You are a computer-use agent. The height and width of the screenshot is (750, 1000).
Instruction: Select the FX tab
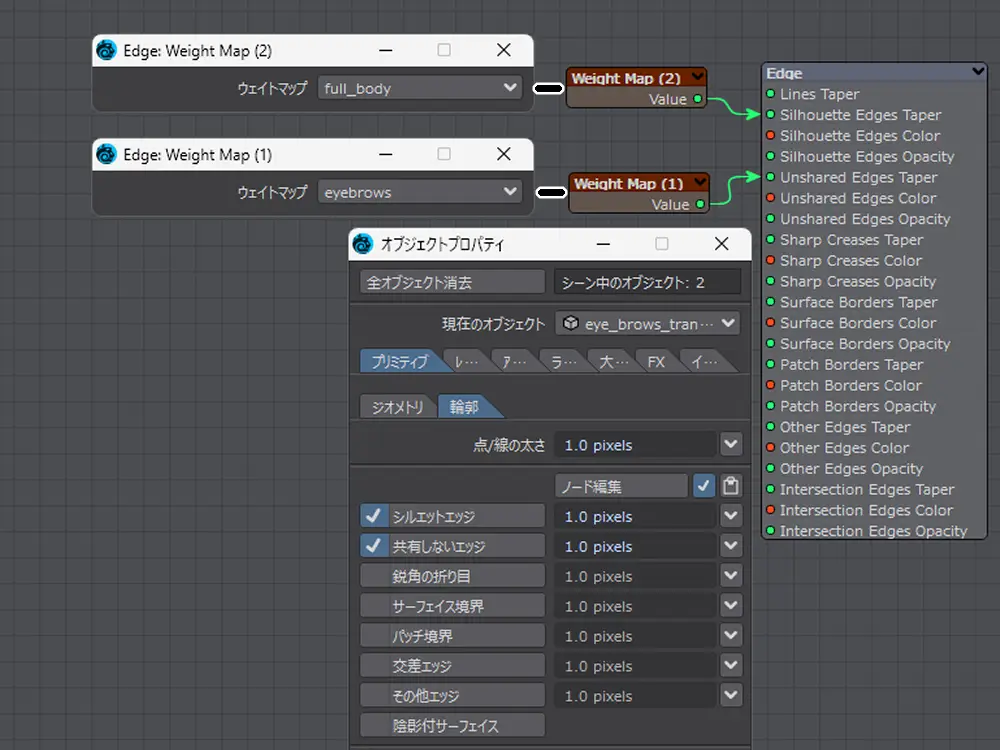[x=656, y=361]
